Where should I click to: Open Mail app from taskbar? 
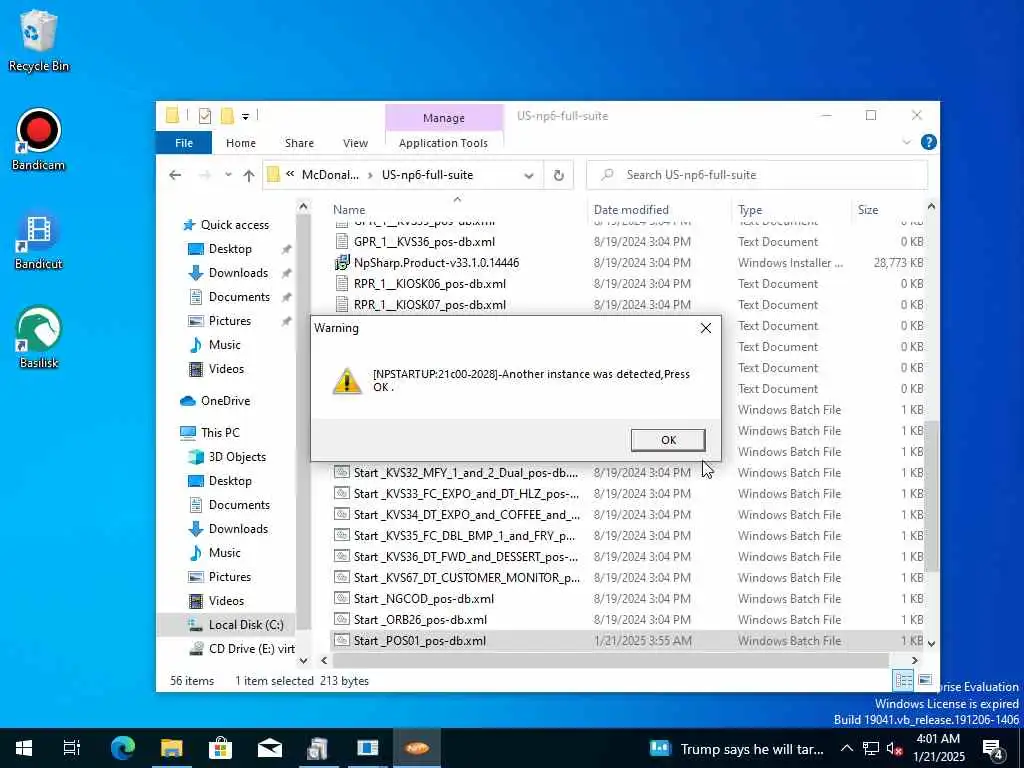pos(270,748)
